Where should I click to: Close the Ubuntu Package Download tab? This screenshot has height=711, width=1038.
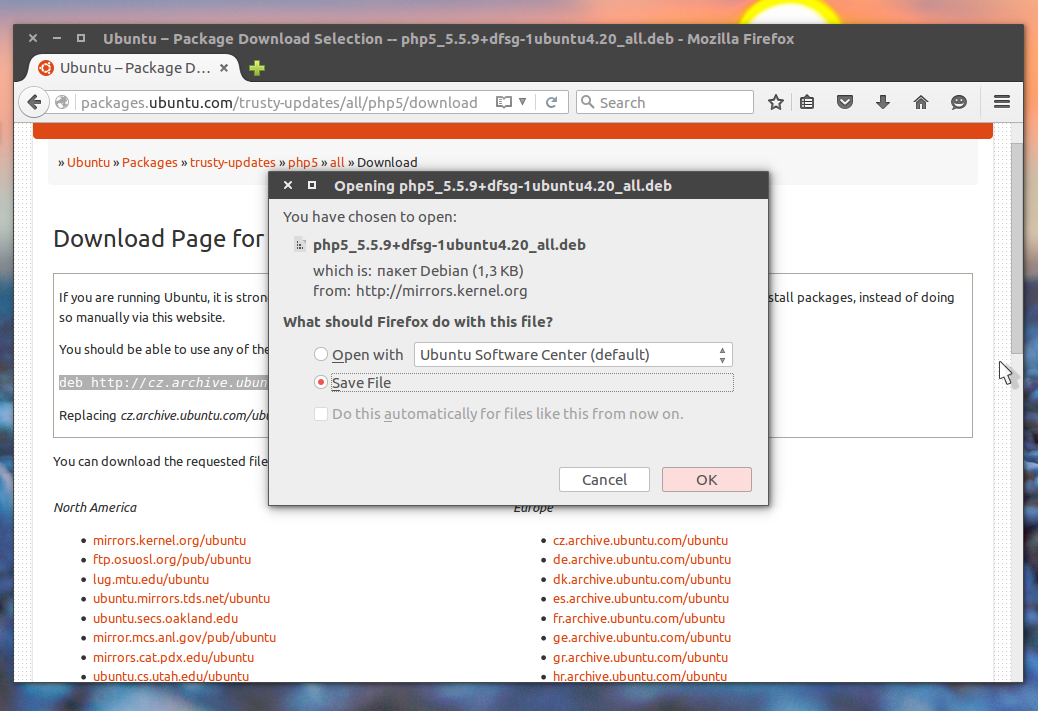point(224,68)
